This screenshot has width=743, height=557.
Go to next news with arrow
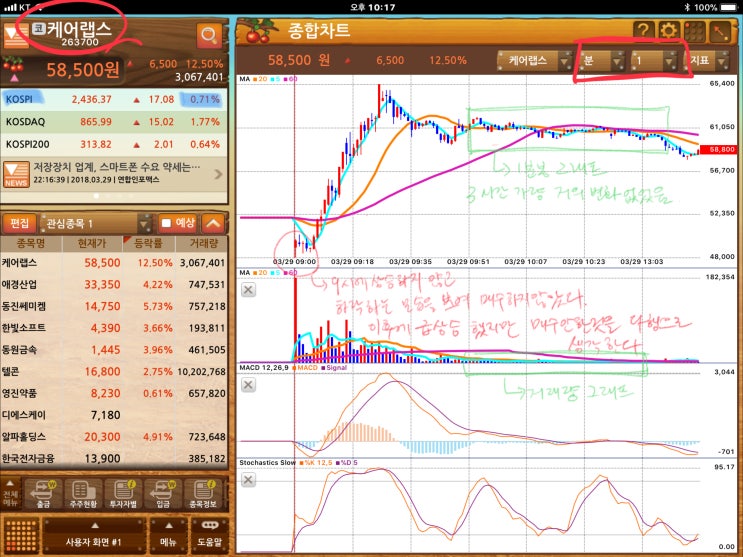pyautogui.click(x=218, y=174)
